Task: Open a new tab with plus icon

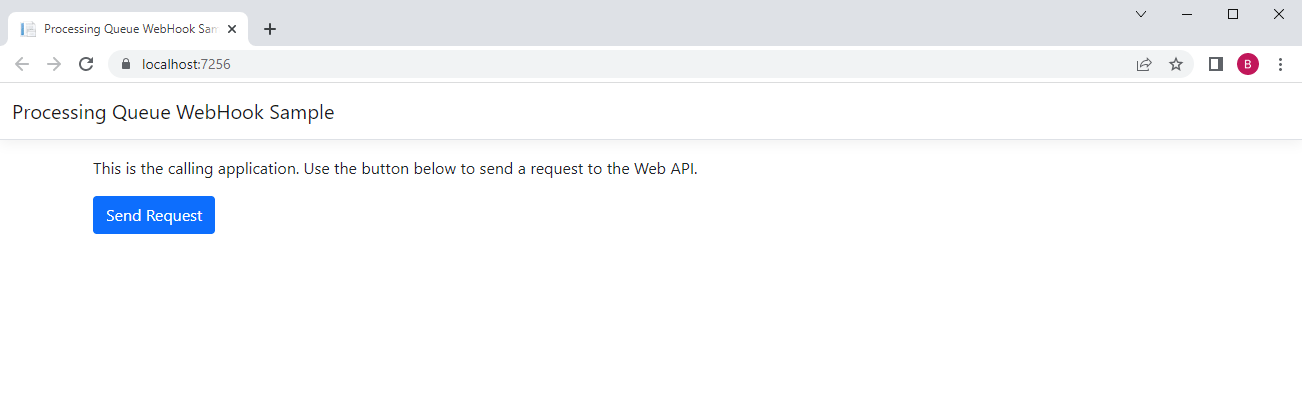Action: pos(270,29)
